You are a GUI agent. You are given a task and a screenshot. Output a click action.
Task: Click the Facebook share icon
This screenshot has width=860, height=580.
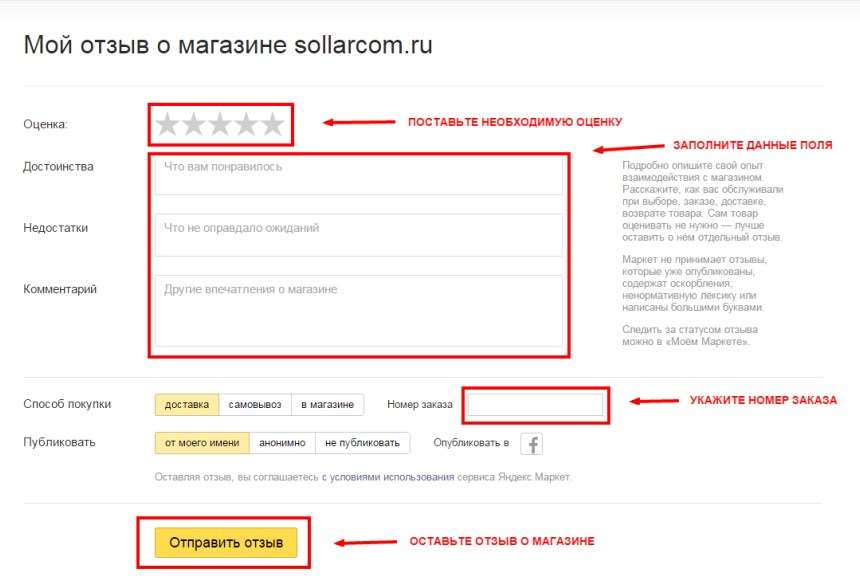(531, 443)
